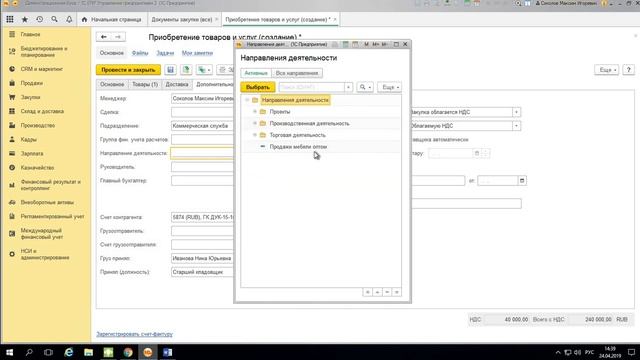640x360 pixels.
Task: Open Финансовый результат и контроллинг section
Action: click(x=50, y=185)
